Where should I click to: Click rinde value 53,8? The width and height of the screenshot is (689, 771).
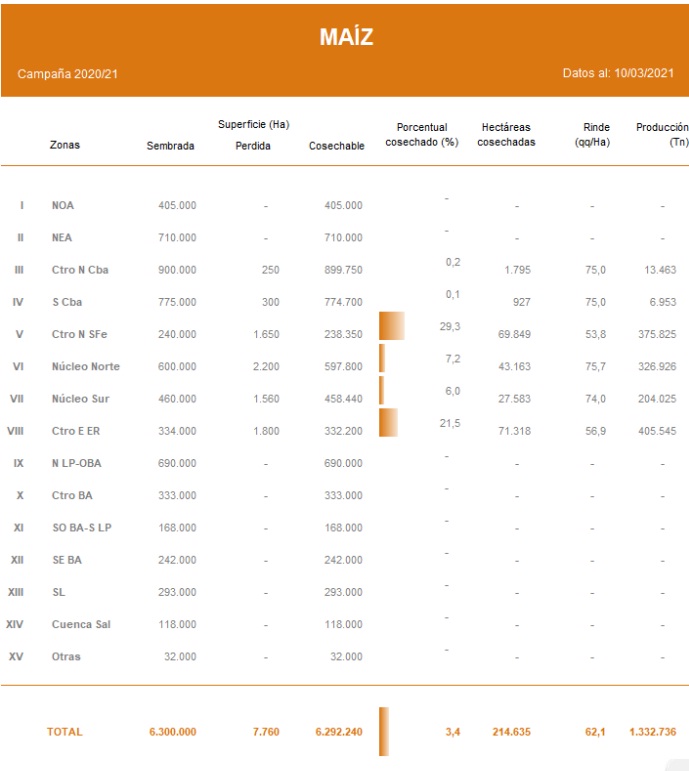(596, 334)
